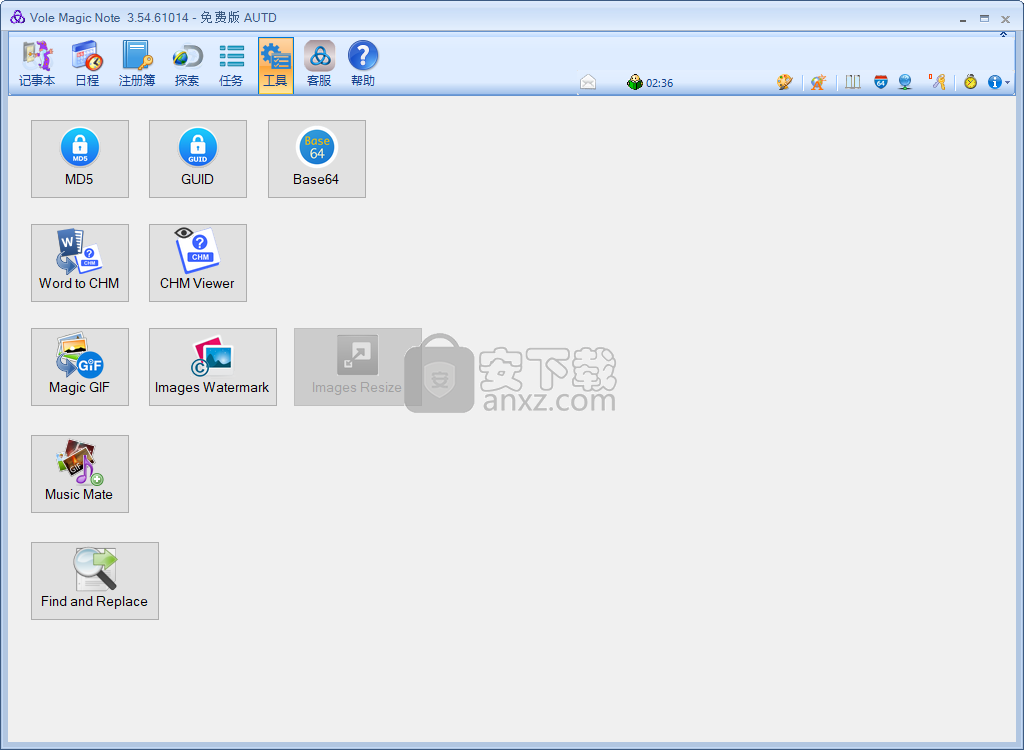Click the envelope mail icon
The height and width of the screenshot is (750, 1024).
pos(588,82)
